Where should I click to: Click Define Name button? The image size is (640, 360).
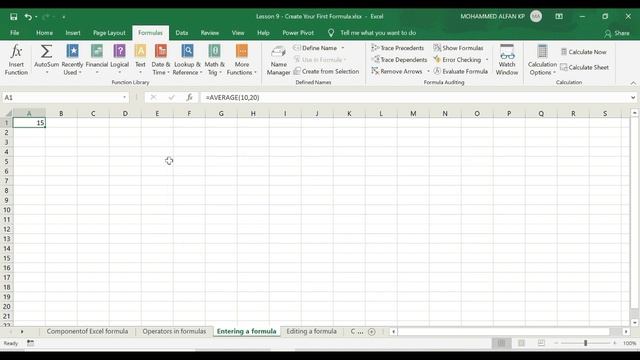click(x=316, y=48)
